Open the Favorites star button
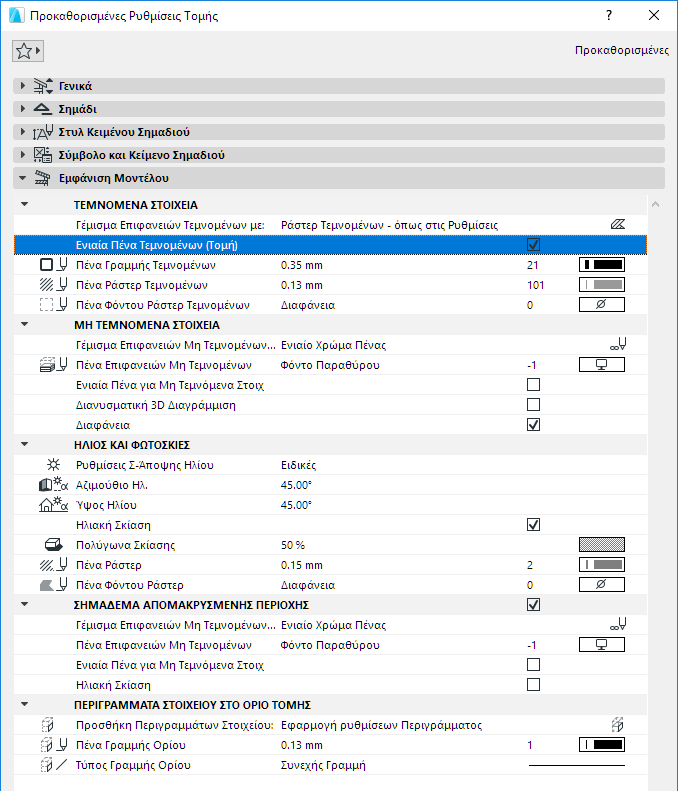The width and height of the screenshot is (678, 791). click(28, 51)
